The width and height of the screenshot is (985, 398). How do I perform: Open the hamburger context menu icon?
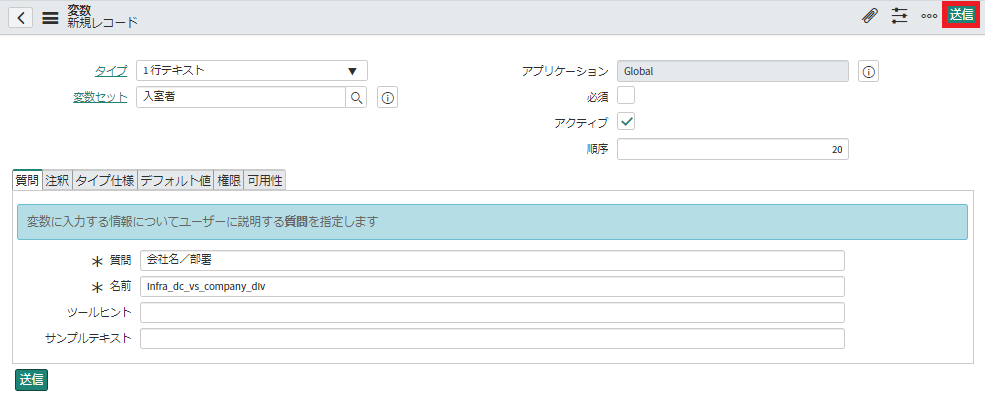pyautogui.click(x=50, y=18)
